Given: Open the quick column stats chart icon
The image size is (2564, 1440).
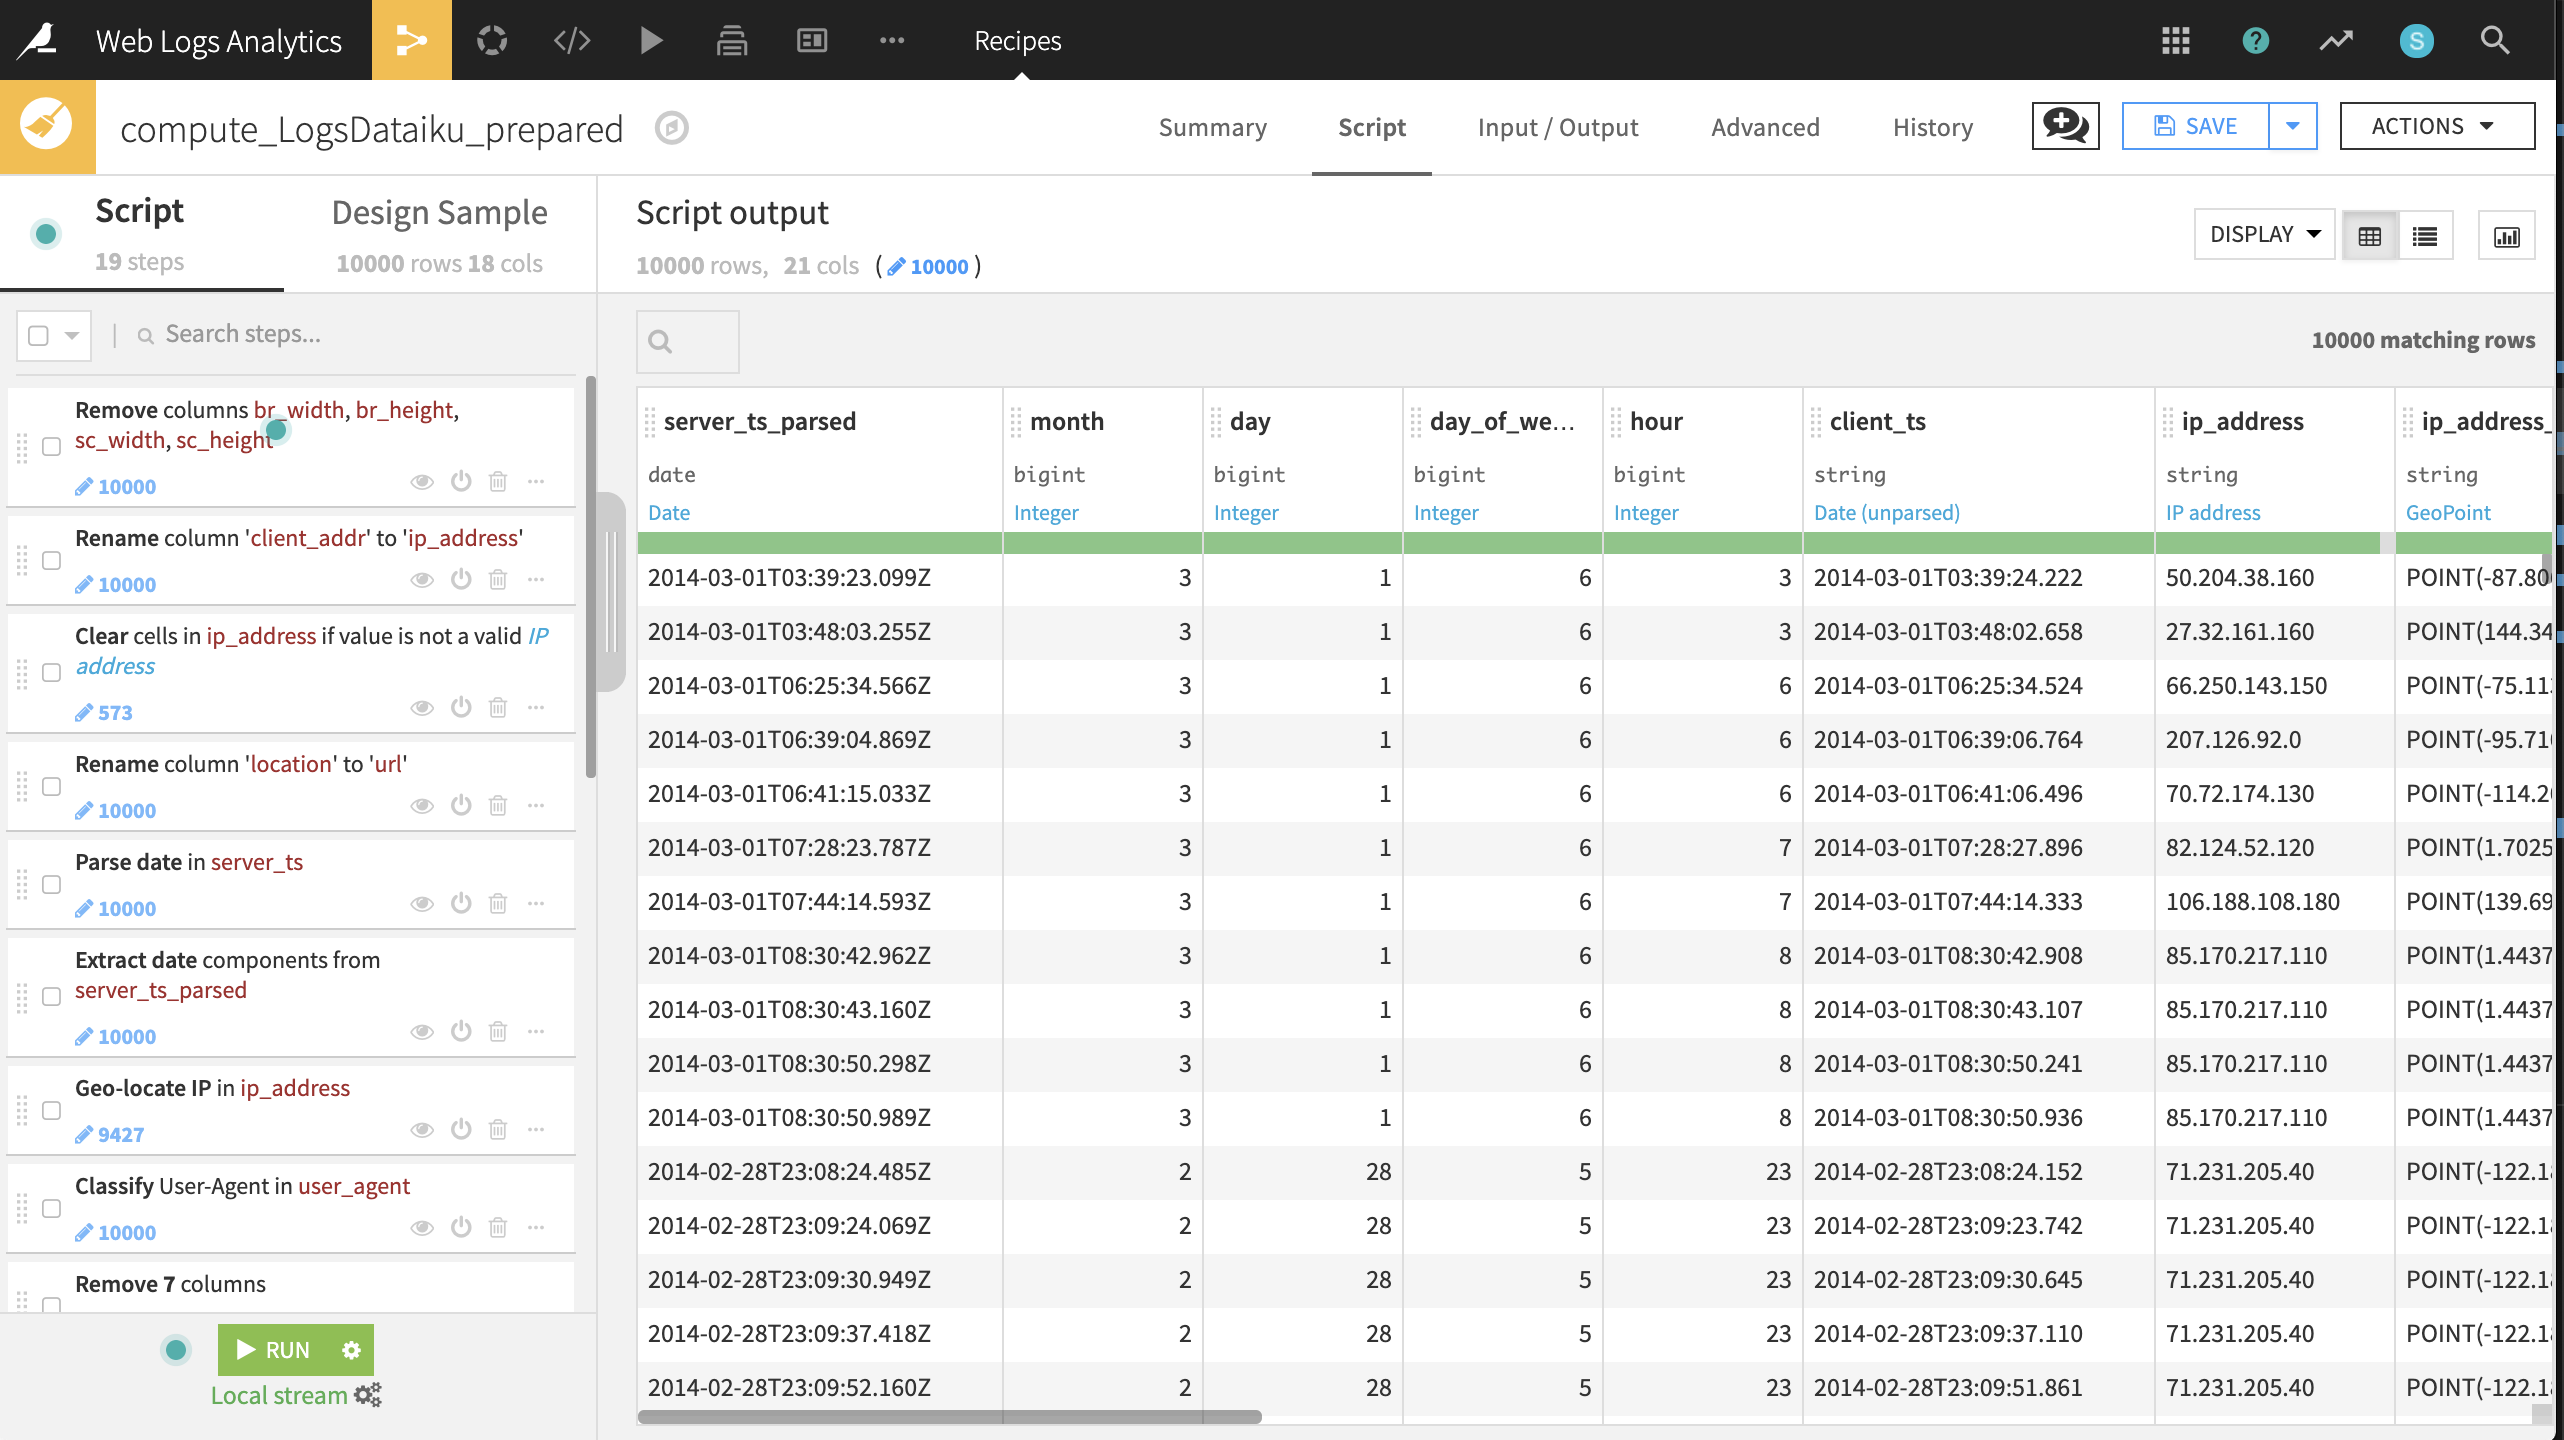Looking at the screenshot, I should [x=2506, y=236].
